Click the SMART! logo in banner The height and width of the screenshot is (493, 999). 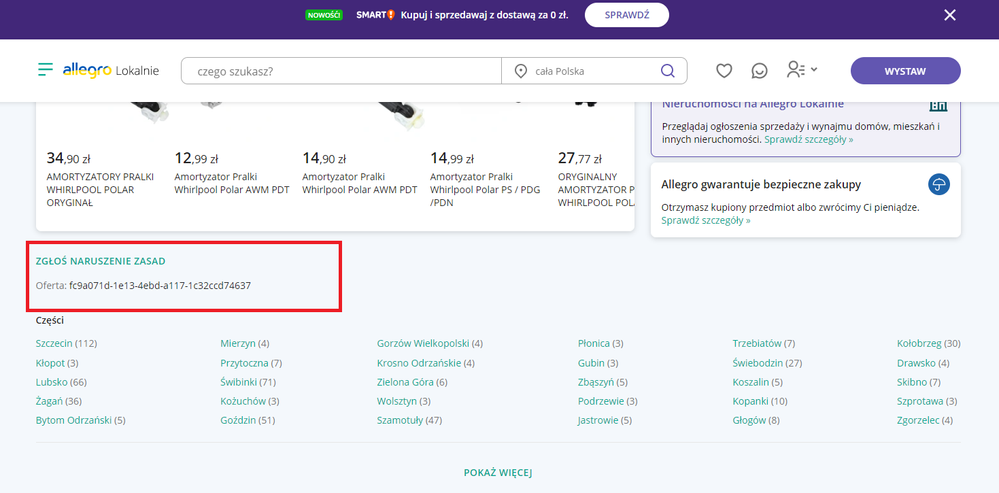376,15
